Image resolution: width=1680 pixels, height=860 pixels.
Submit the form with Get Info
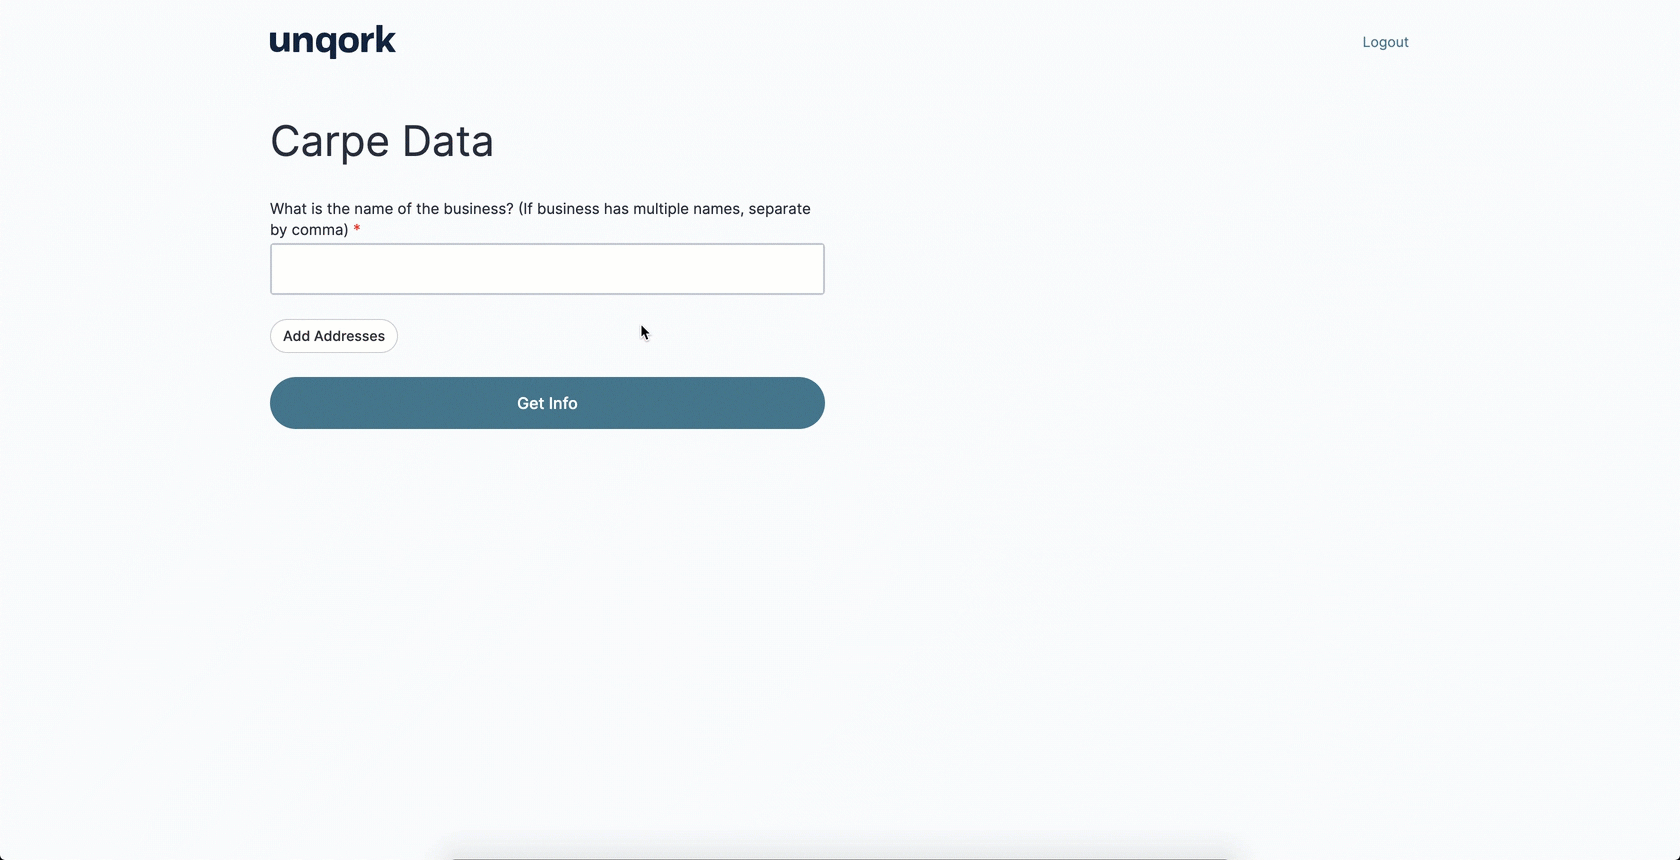point(547,403)
